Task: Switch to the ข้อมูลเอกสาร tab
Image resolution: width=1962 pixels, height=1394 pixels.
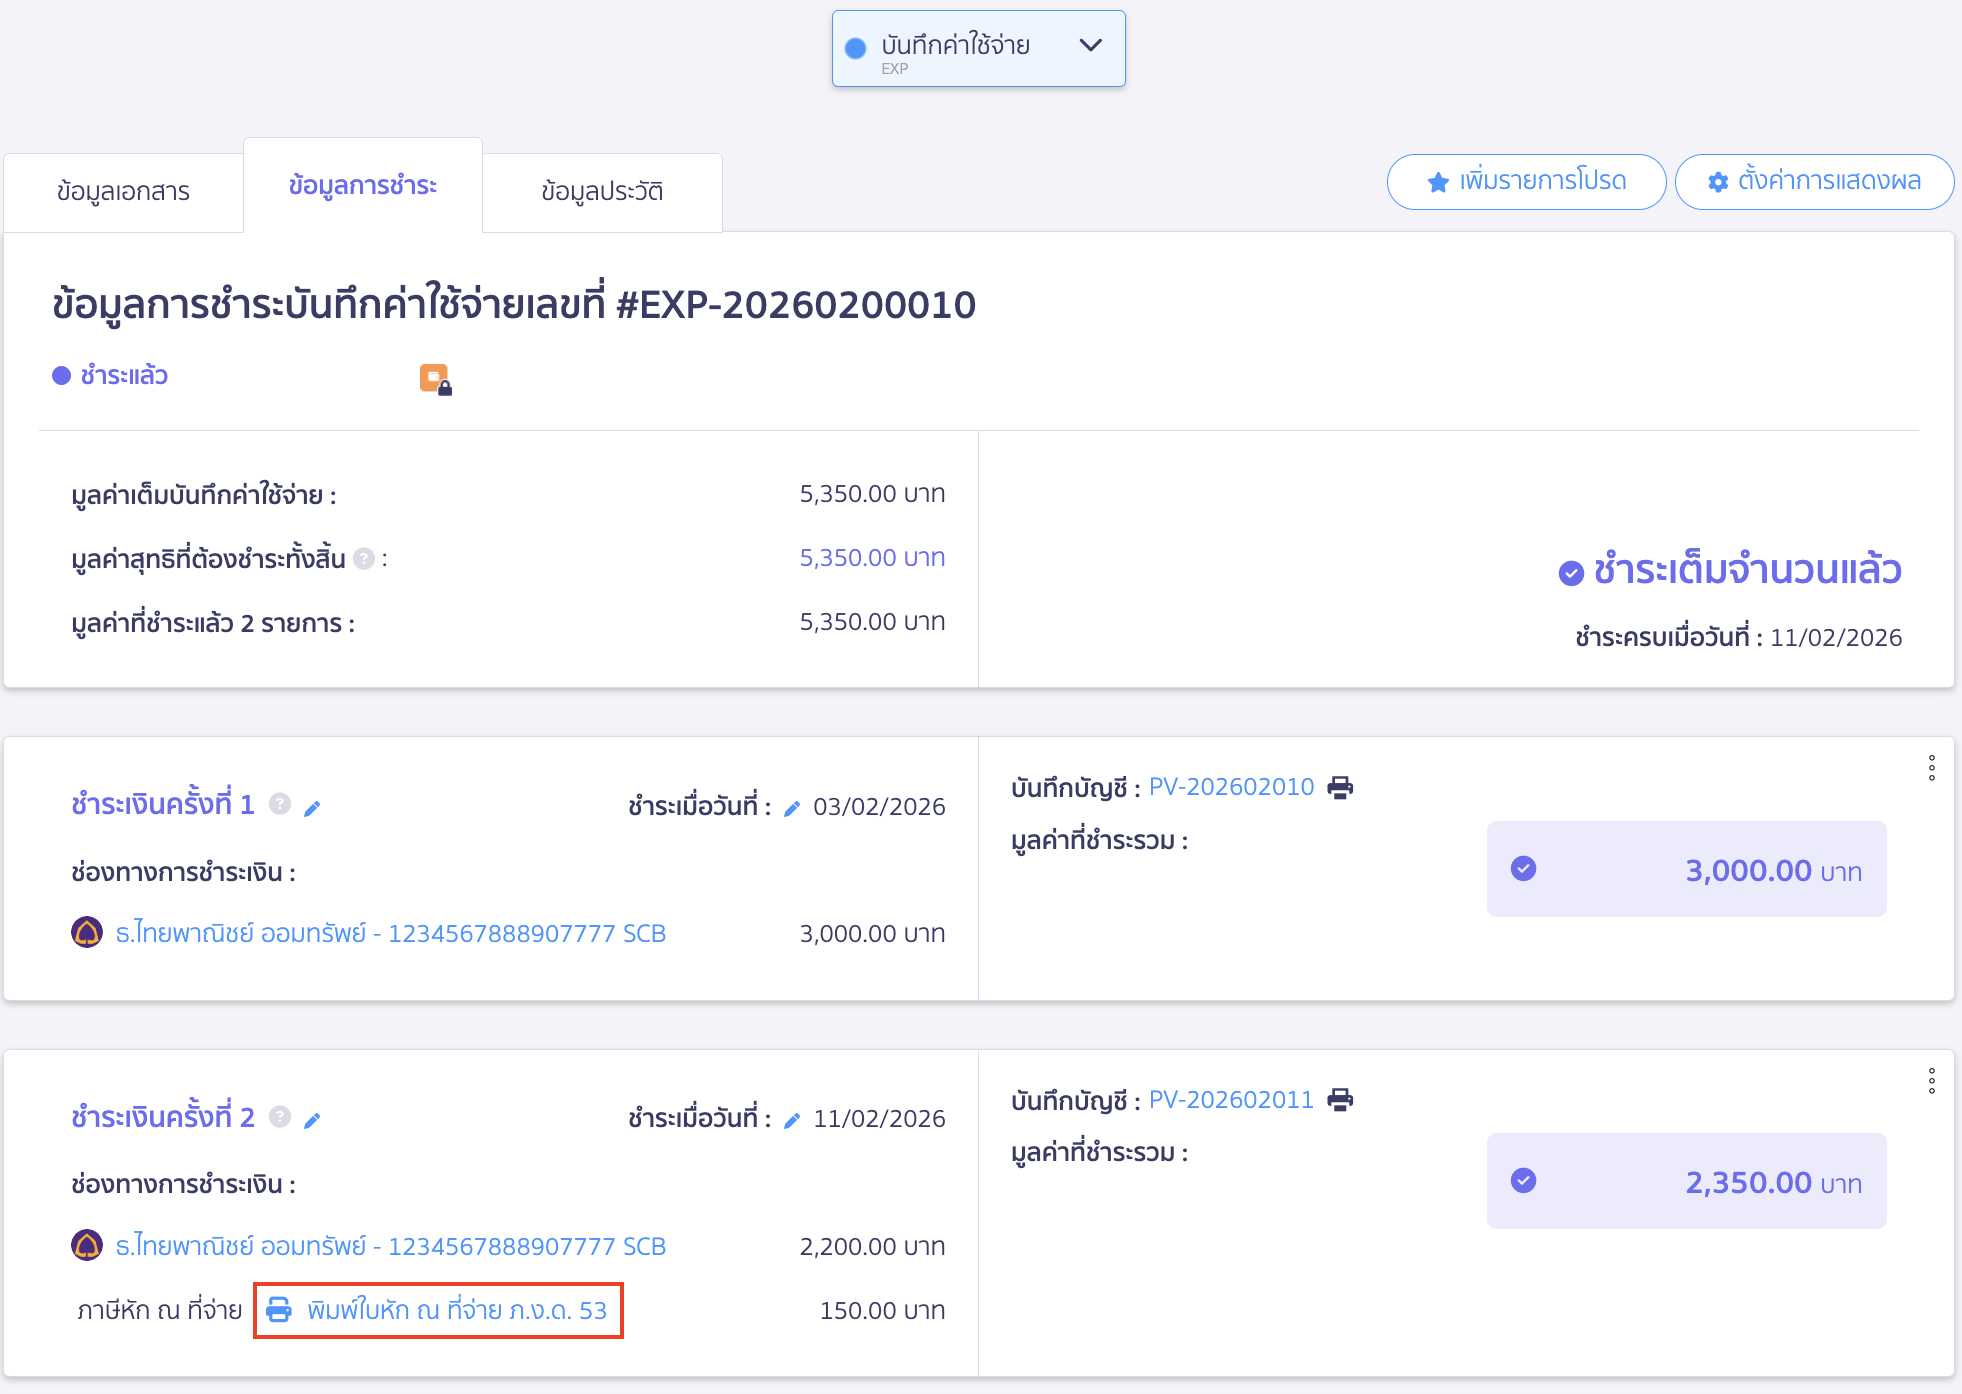Action: point(123,190)
